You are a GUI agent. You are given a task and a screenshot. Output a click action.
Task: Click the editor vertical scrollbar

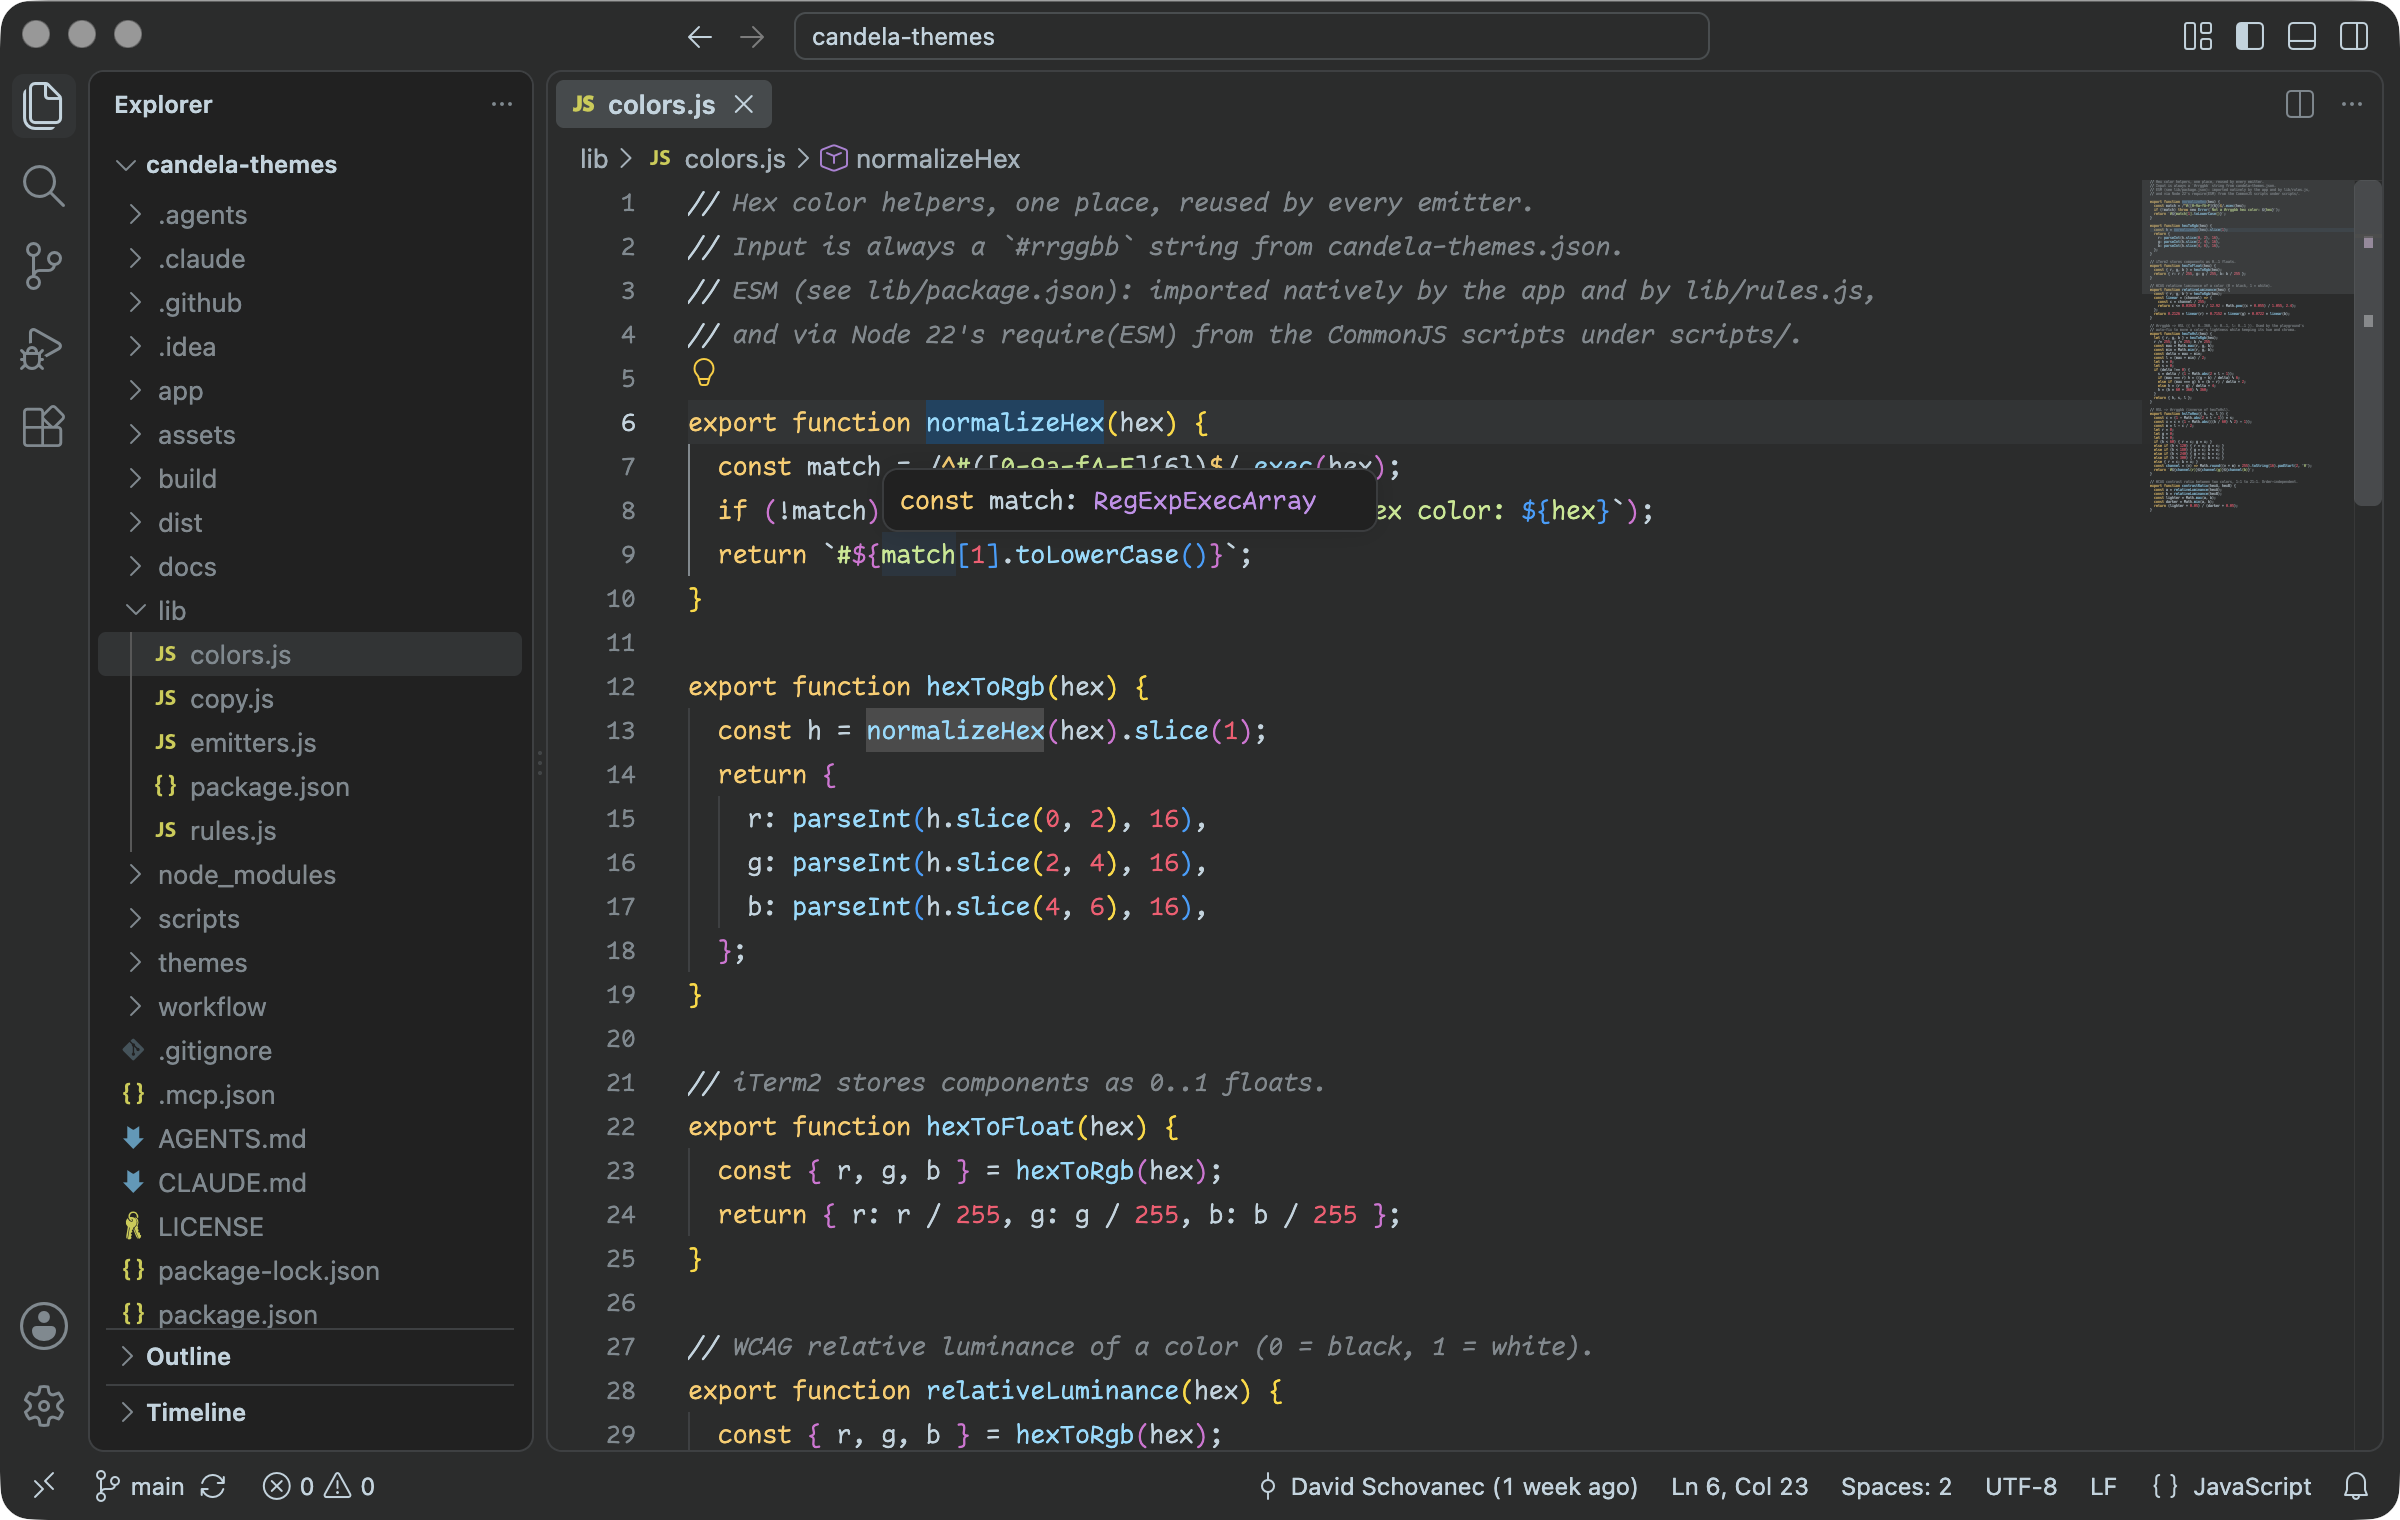tap(2368, 342)
